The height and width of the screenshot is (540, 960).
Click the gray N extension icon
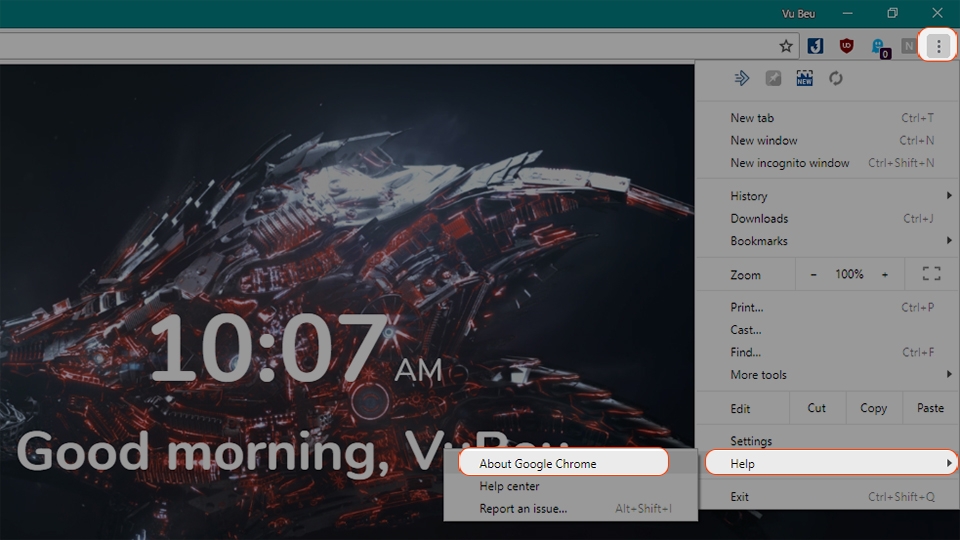(x=909, y=46)
